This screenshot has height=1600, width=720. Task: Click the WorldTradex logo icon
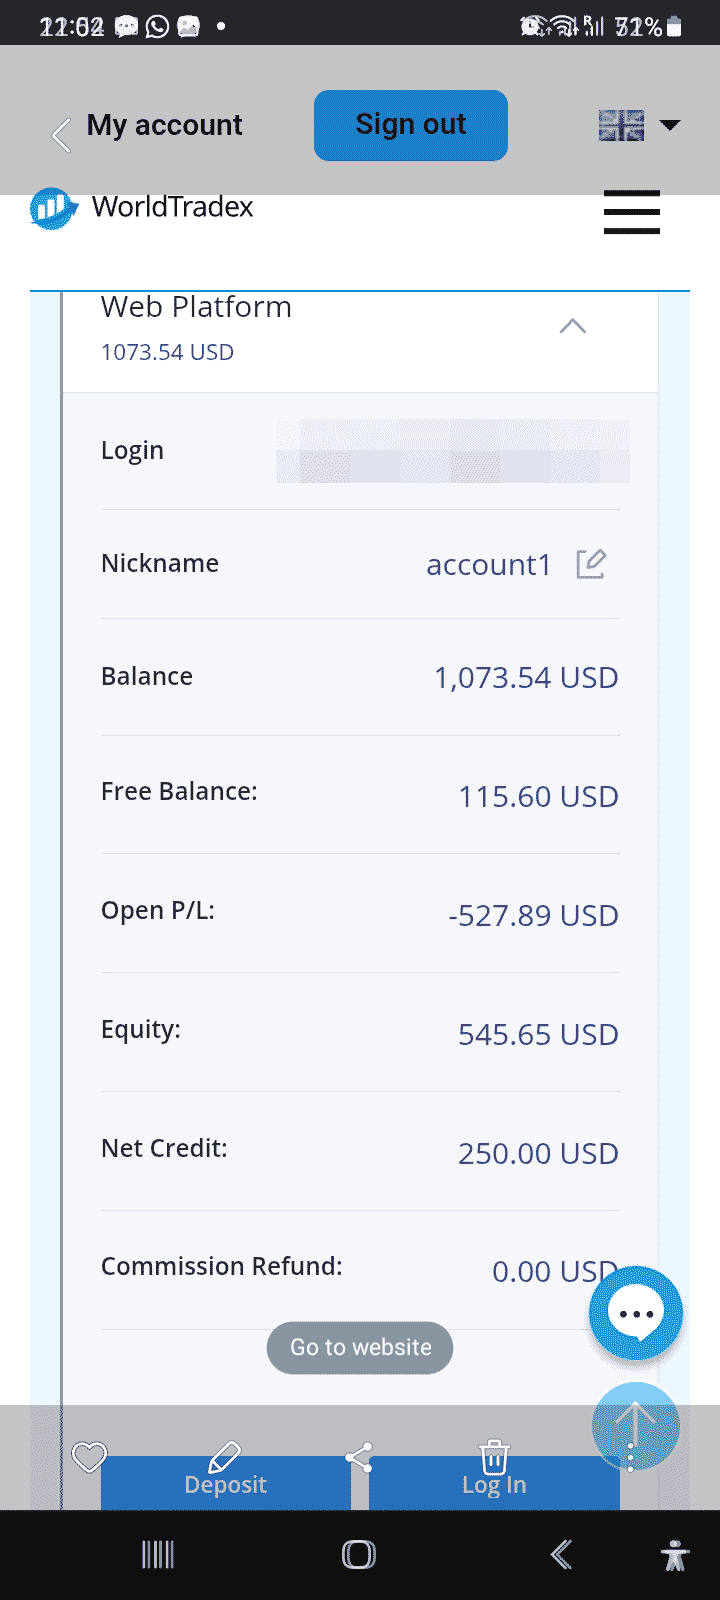coord(53,208)
